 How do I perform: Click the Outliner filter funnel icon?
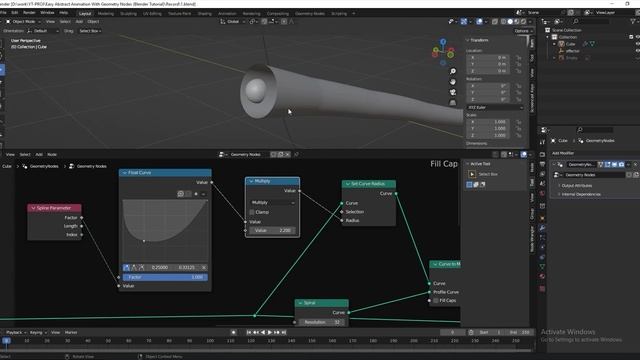coord(633,21)
